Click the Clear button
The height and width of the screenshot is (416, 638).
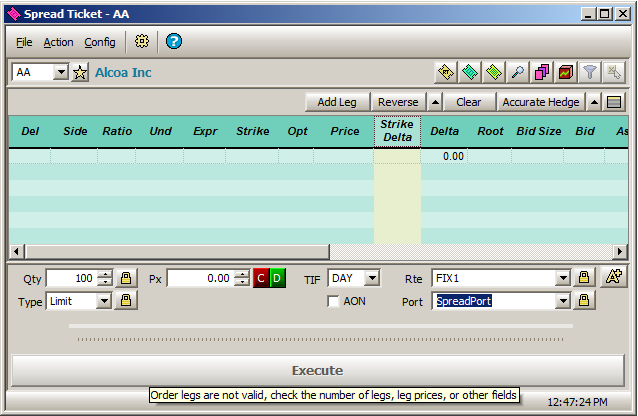[x=469, y=102]
